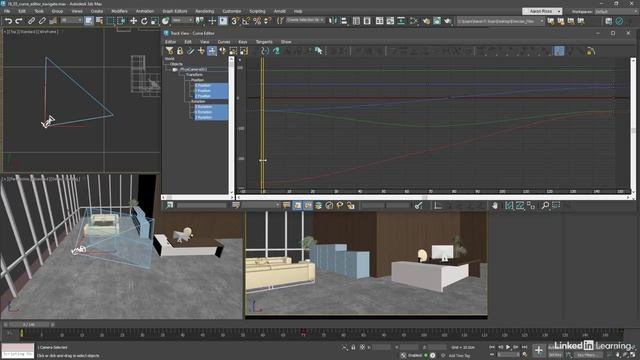Open Curves menu in Track View
Image resolution: width=640 pixels, height=360 pixels.
[x=224, y=42]
